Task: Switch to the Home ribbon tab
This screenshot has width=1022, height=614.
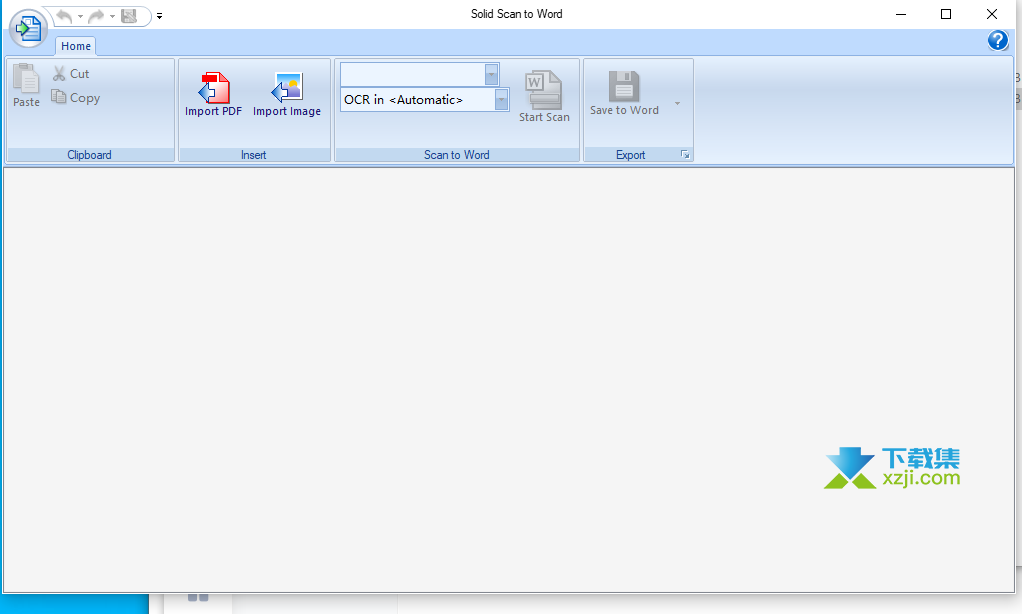Action: click(76, 46)
